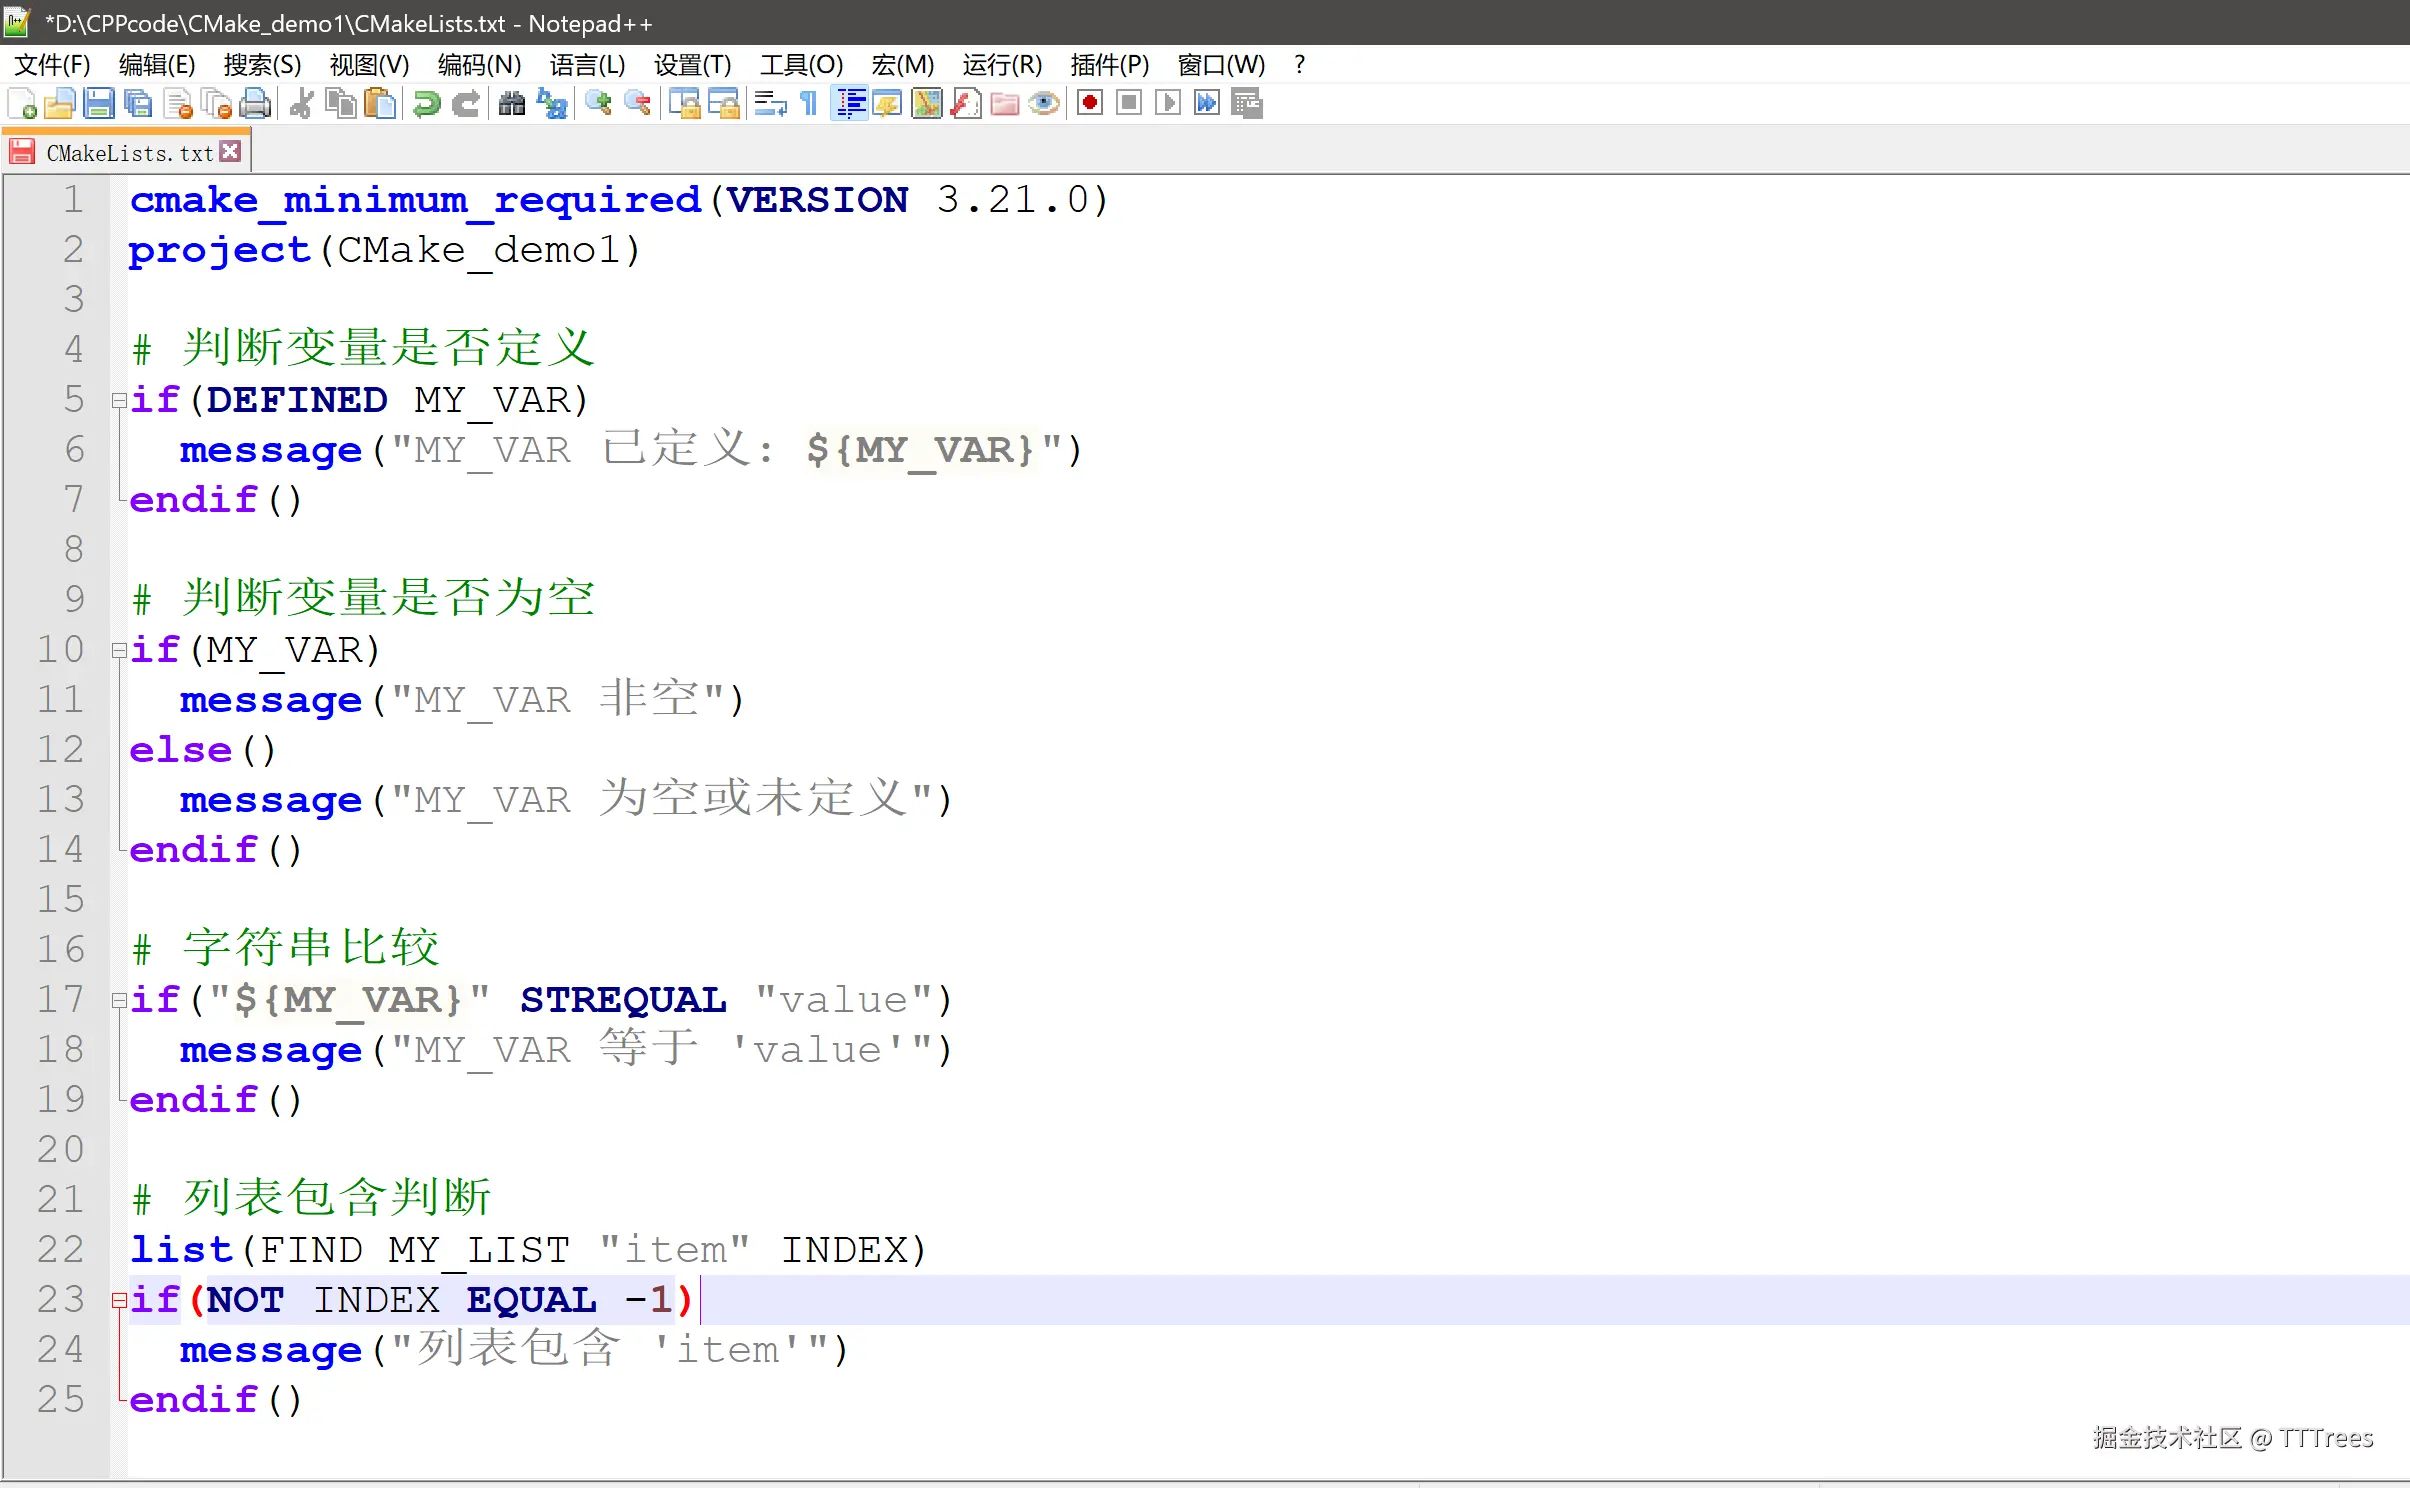Open the 插件(P) menu
2410x1488 pixels.
point(1108,65)
